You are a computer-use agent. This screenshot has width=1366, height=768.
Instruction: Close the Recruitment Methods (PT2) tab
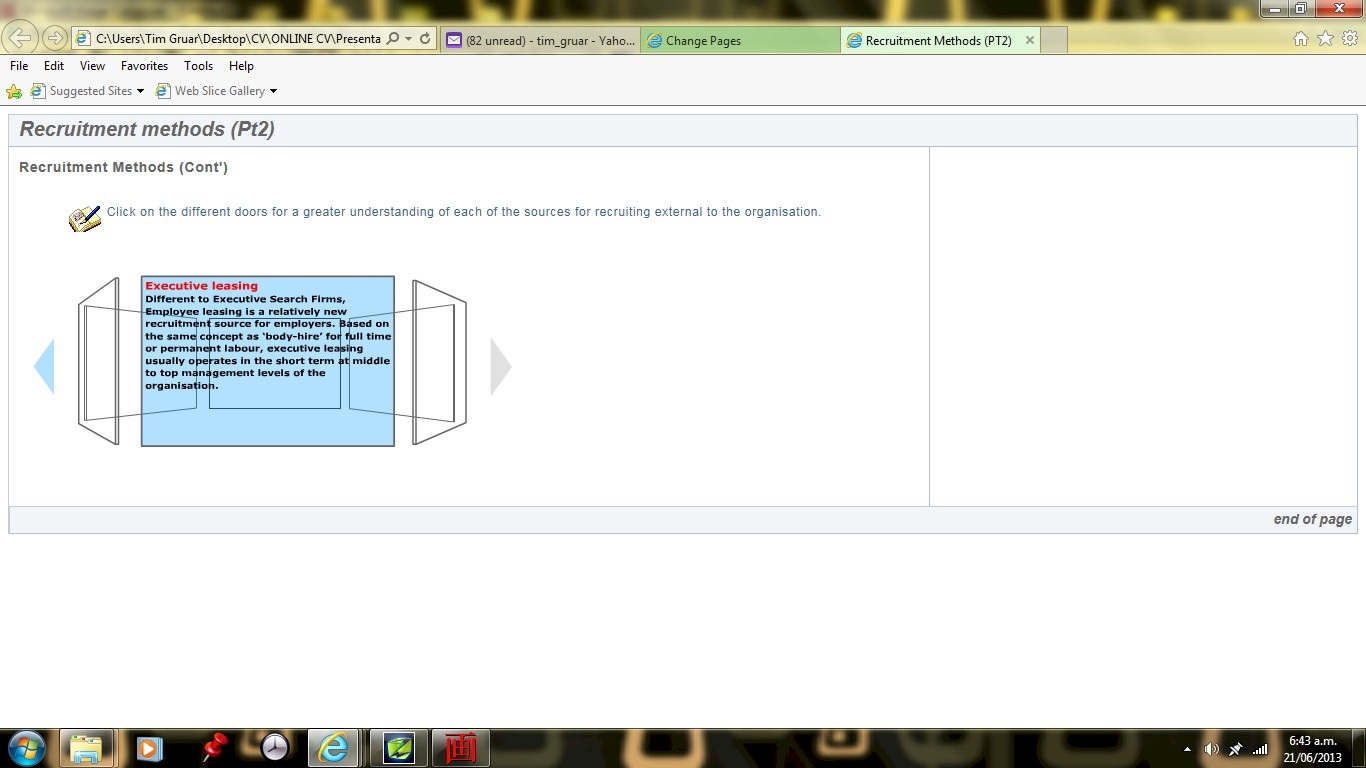point(1029,41)
